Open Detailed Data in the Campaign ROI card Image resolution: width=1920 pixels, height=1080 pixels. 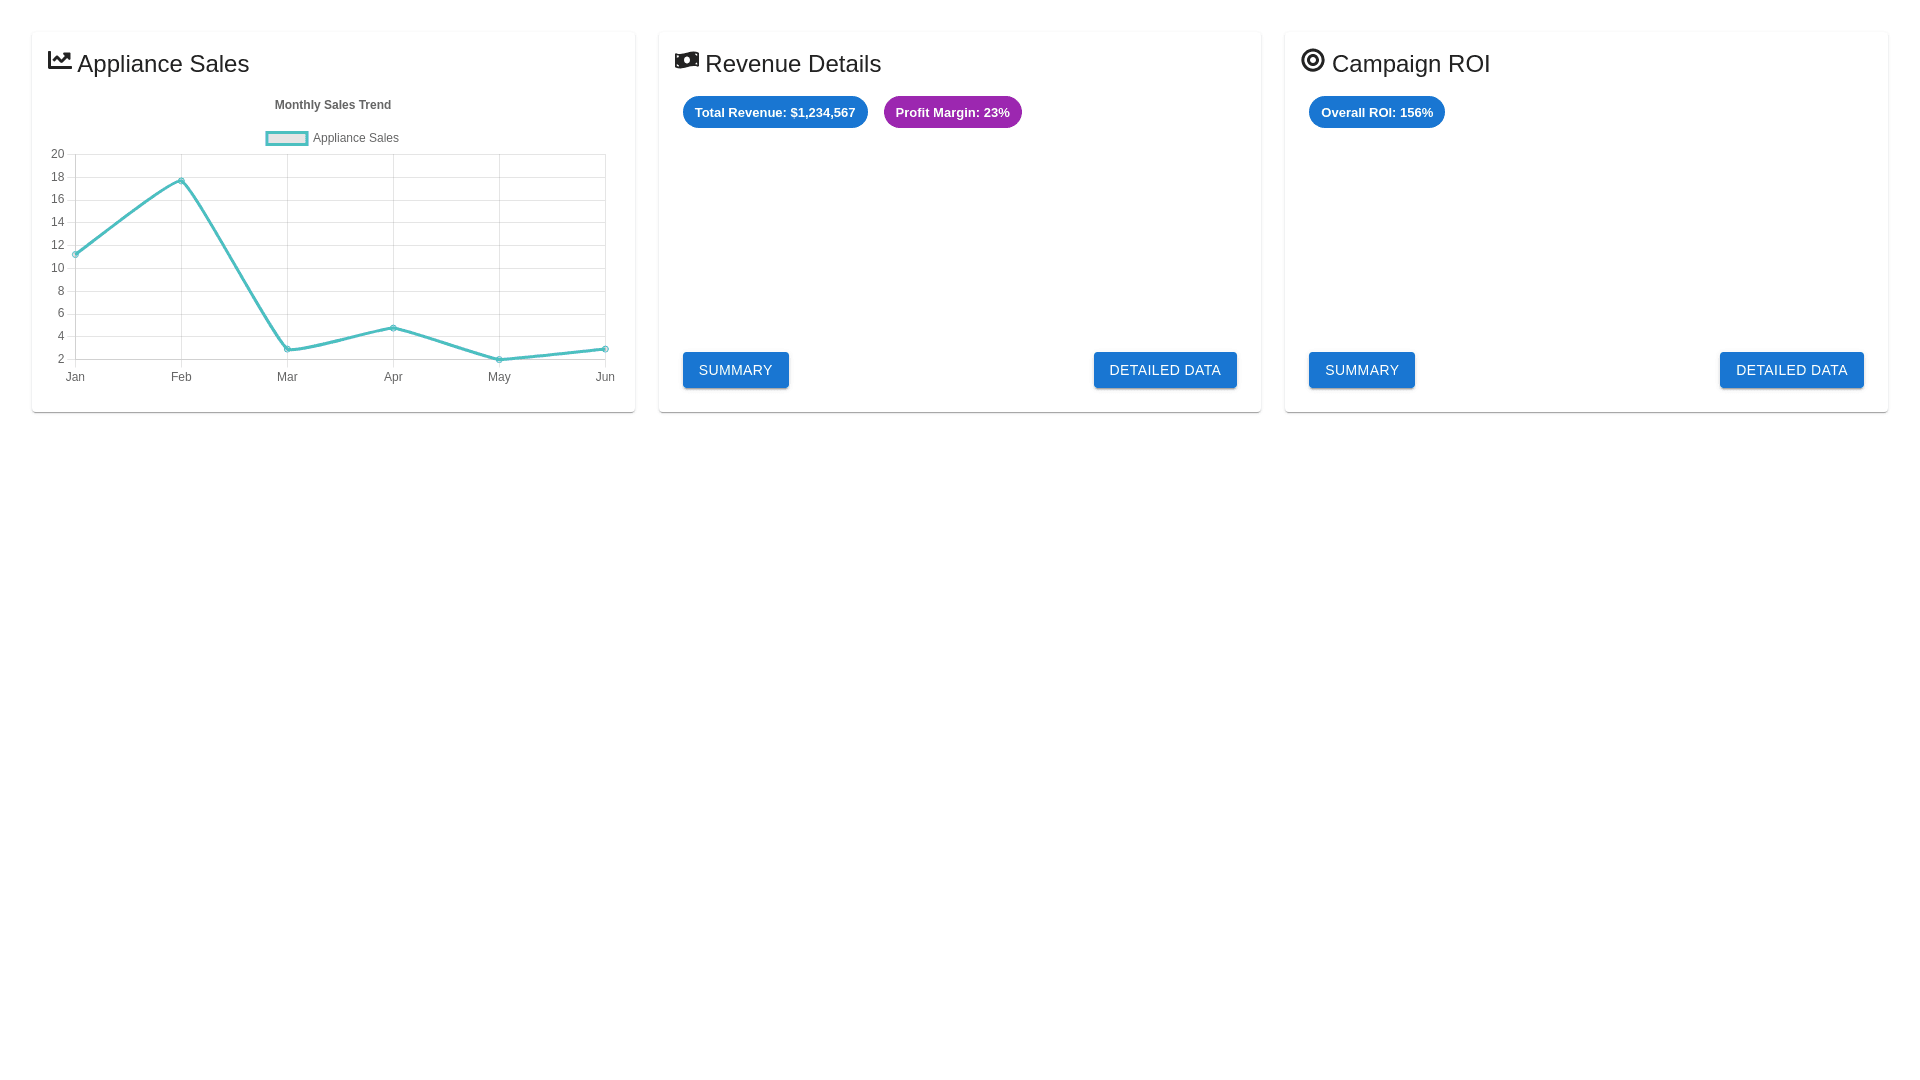point(1791,370)
